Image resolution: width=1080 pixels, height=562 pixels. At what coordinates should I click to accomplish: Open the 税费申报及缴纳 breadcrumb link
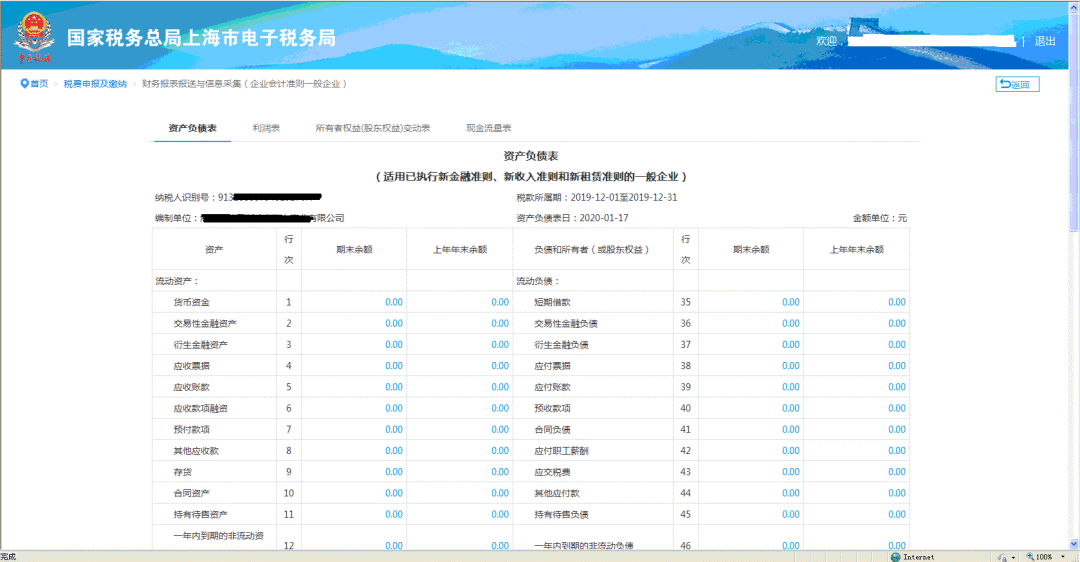95,83
